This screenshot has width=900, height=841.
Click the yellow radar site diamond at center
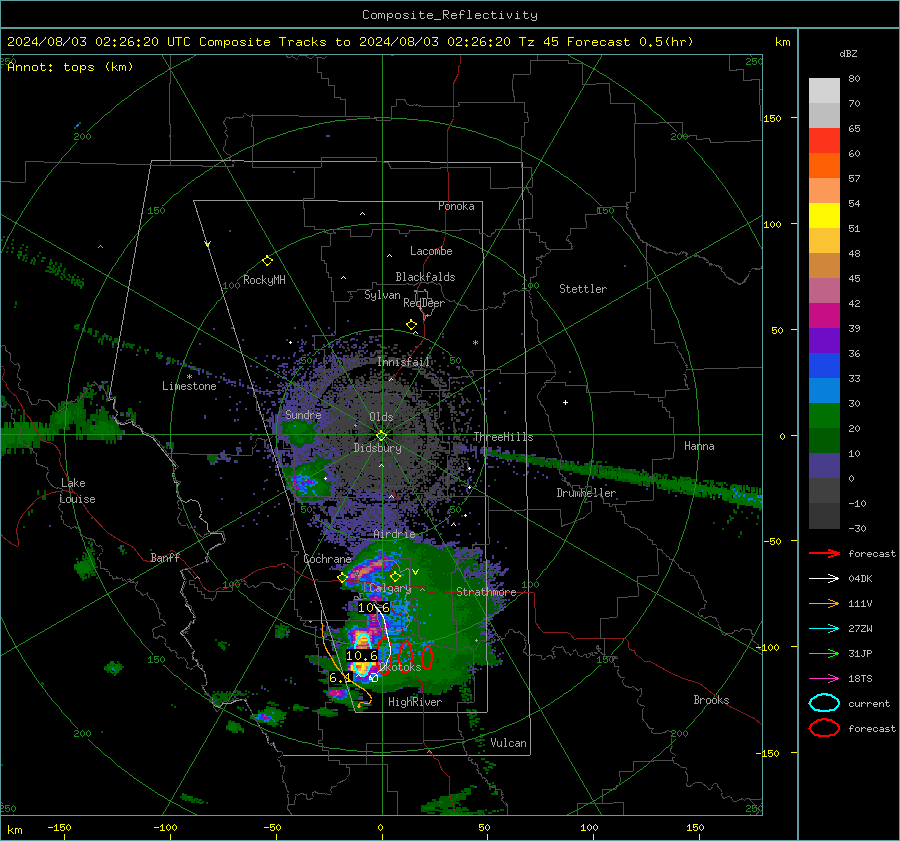click(x=382, y=436)
